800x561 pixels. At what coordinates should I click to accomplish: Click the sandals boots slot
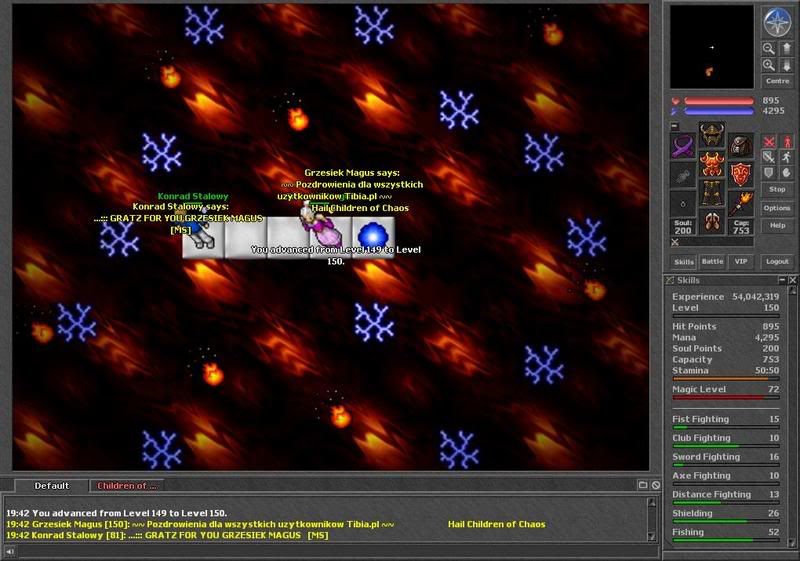click(x=711, y=222)
